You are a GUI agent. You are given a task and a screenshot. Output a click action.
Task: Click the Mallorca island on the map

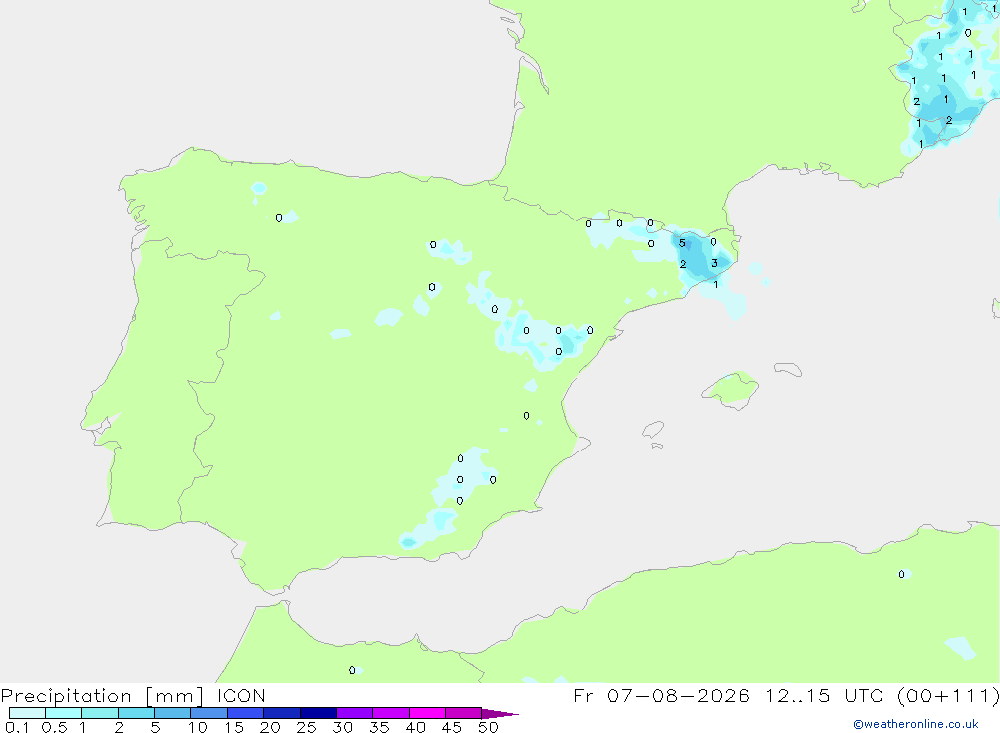[731, 388]
